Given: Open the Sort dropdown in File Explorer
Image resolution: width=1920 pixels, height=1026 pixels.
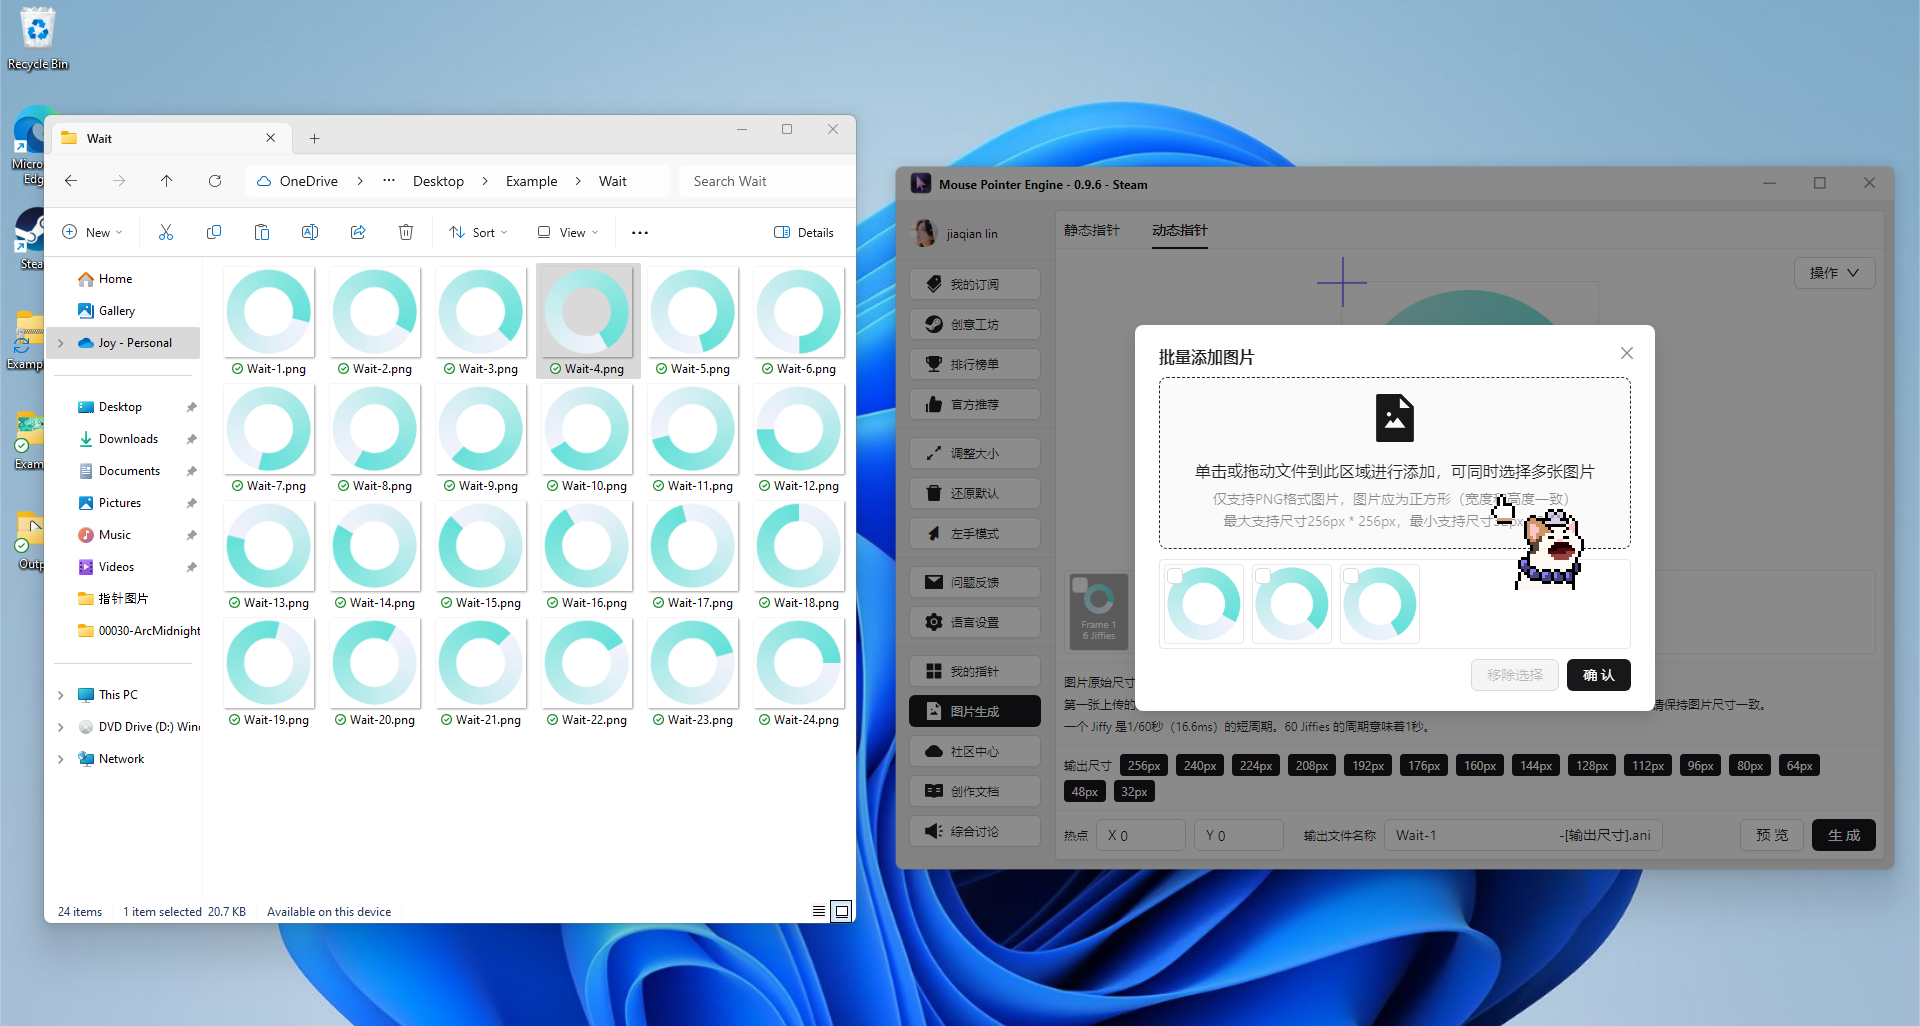Looking at the screenshot, I should [477, 232].
